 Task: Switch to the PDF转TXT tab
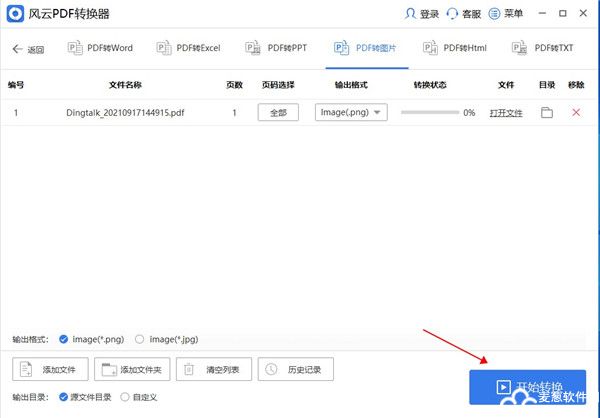tap(543, 48)
